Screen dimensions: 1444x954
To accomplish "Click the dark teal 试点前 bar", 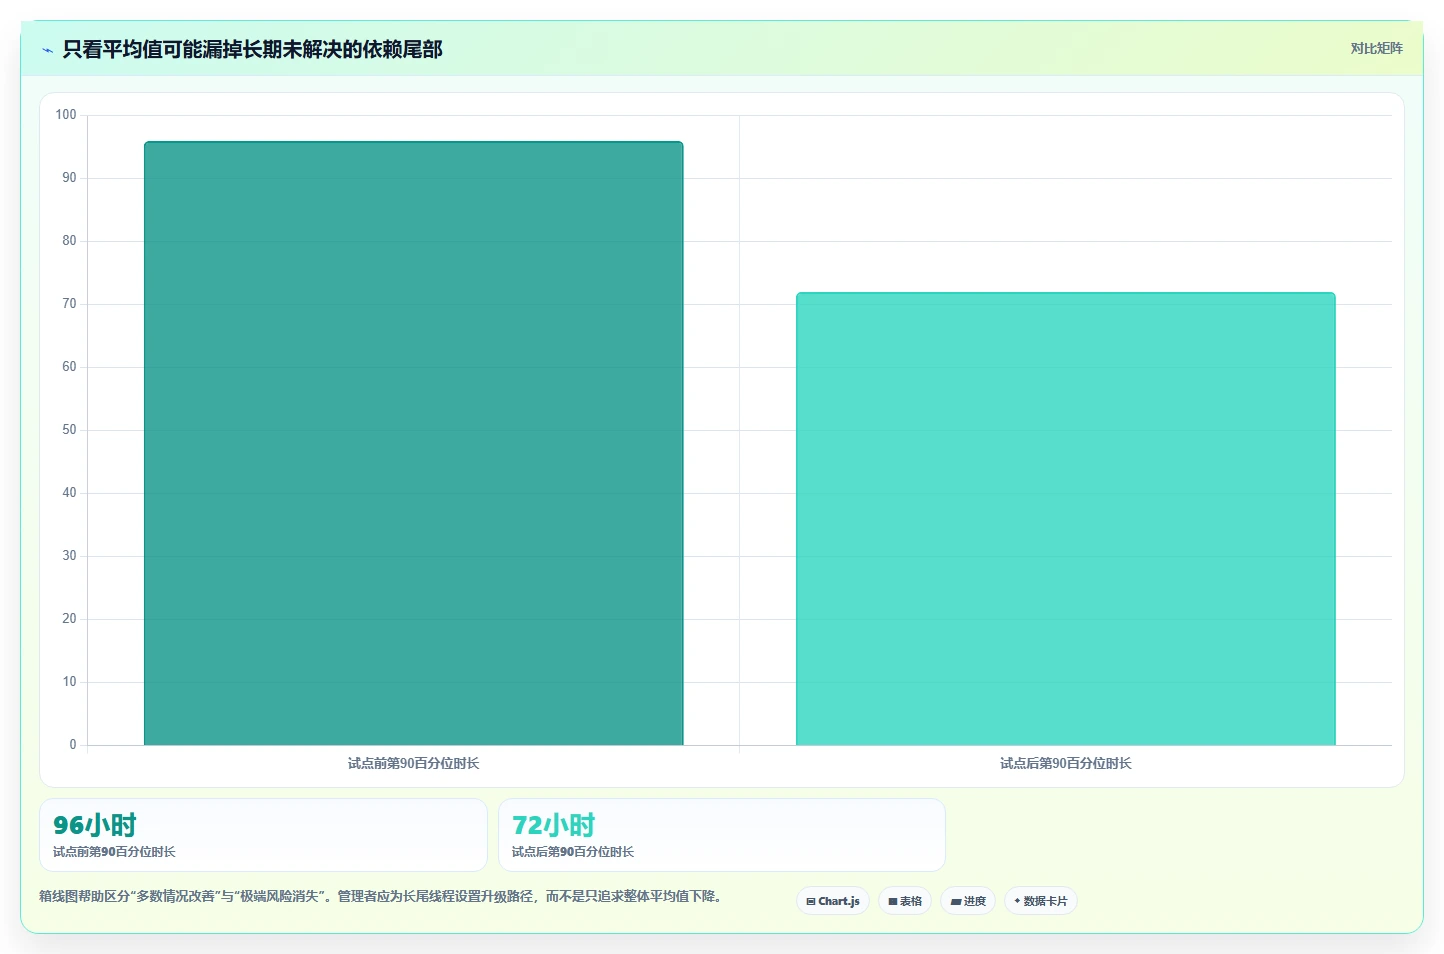I will pos(414,443).
